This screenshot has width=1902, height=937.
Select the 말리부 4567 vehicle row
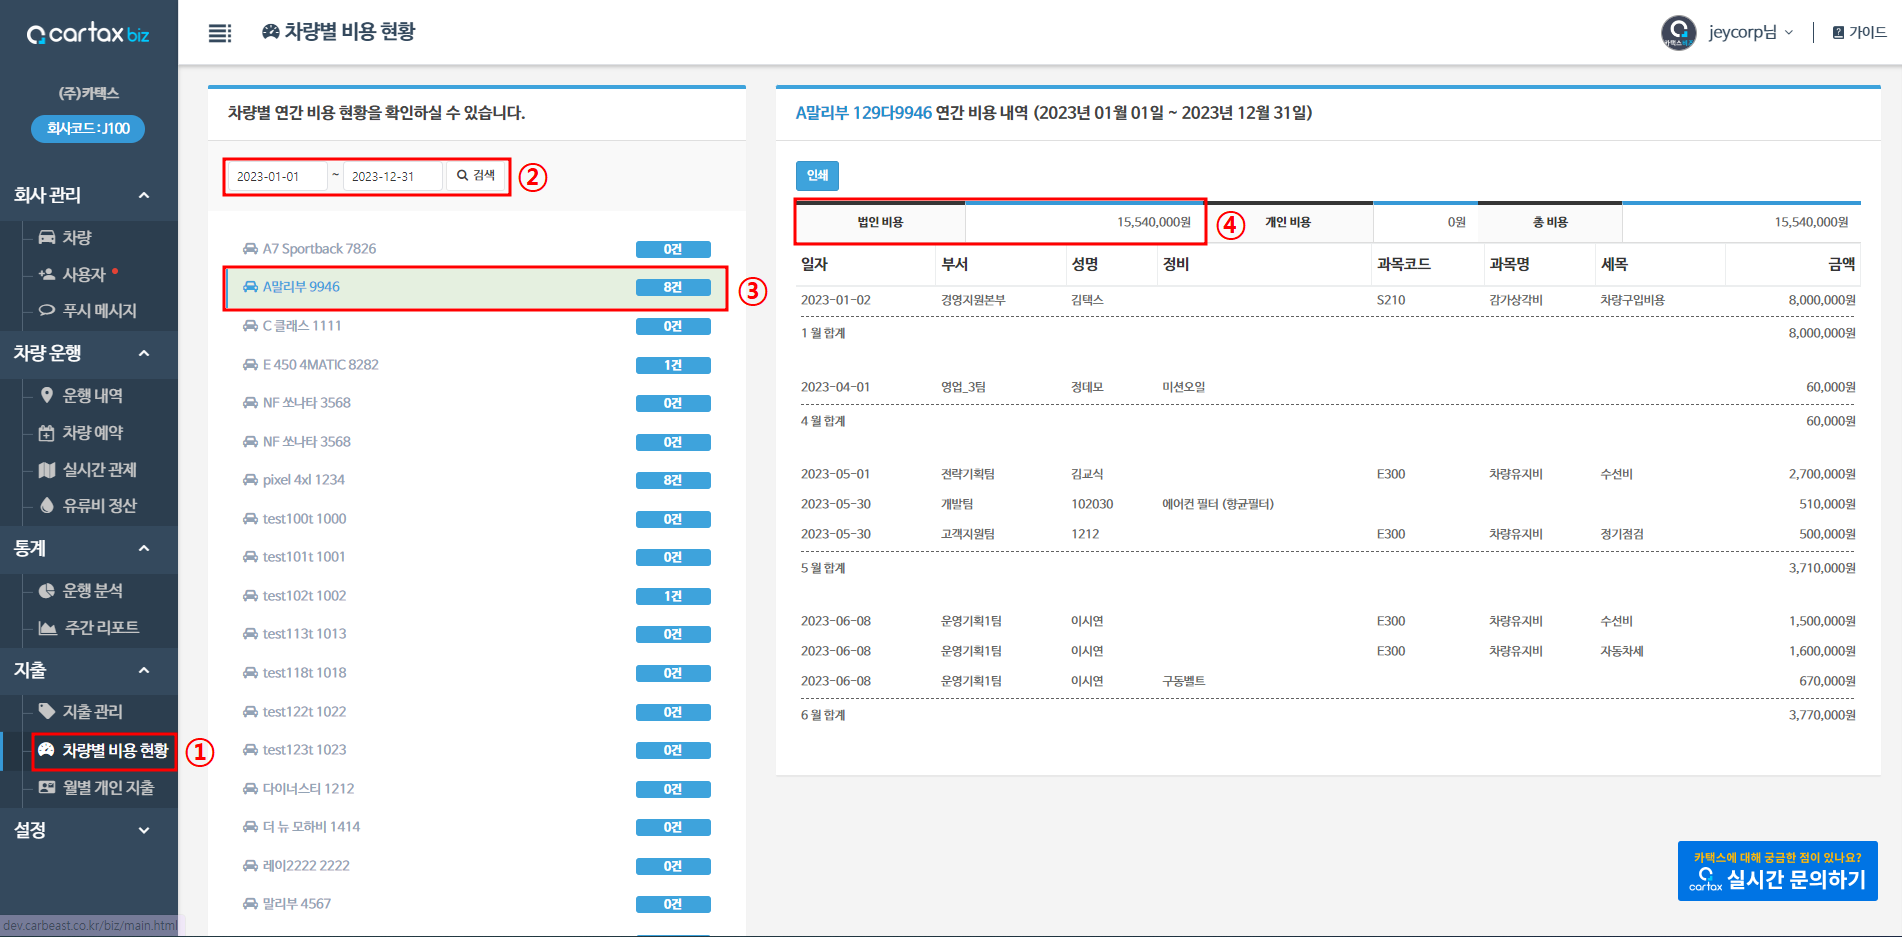(x=476, y=904)
